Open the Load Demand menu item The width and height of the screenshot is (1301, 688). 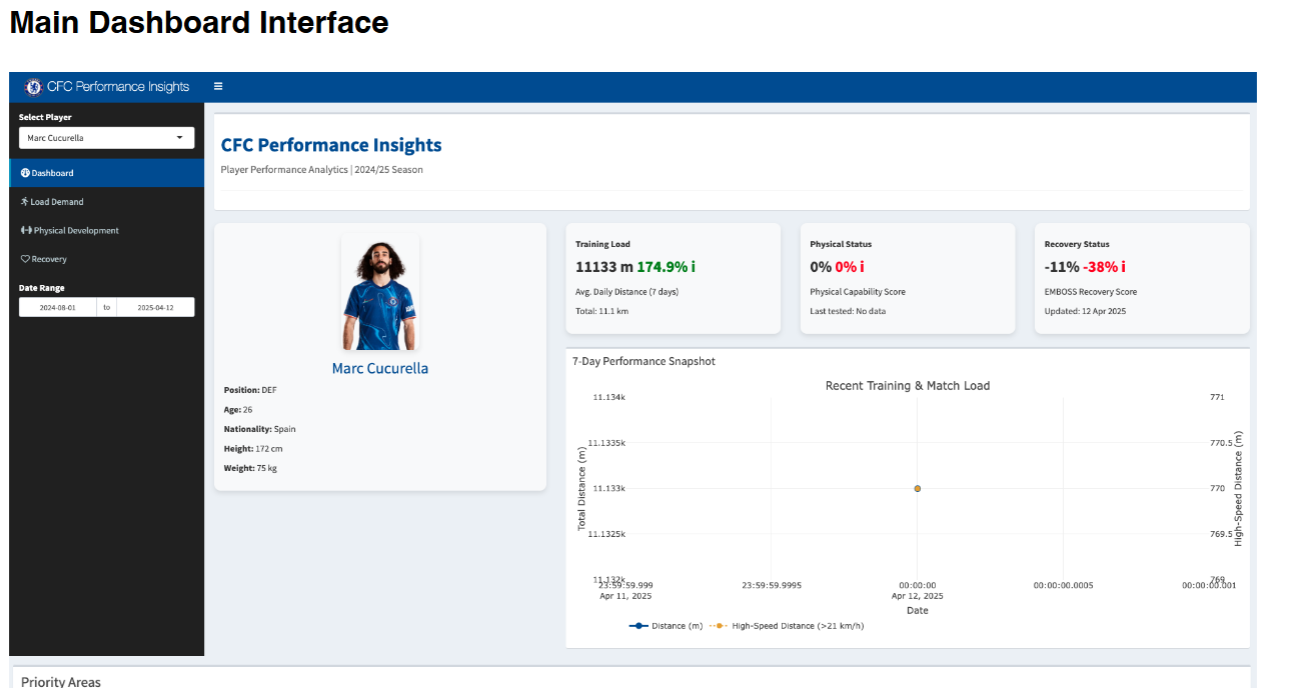106,202
